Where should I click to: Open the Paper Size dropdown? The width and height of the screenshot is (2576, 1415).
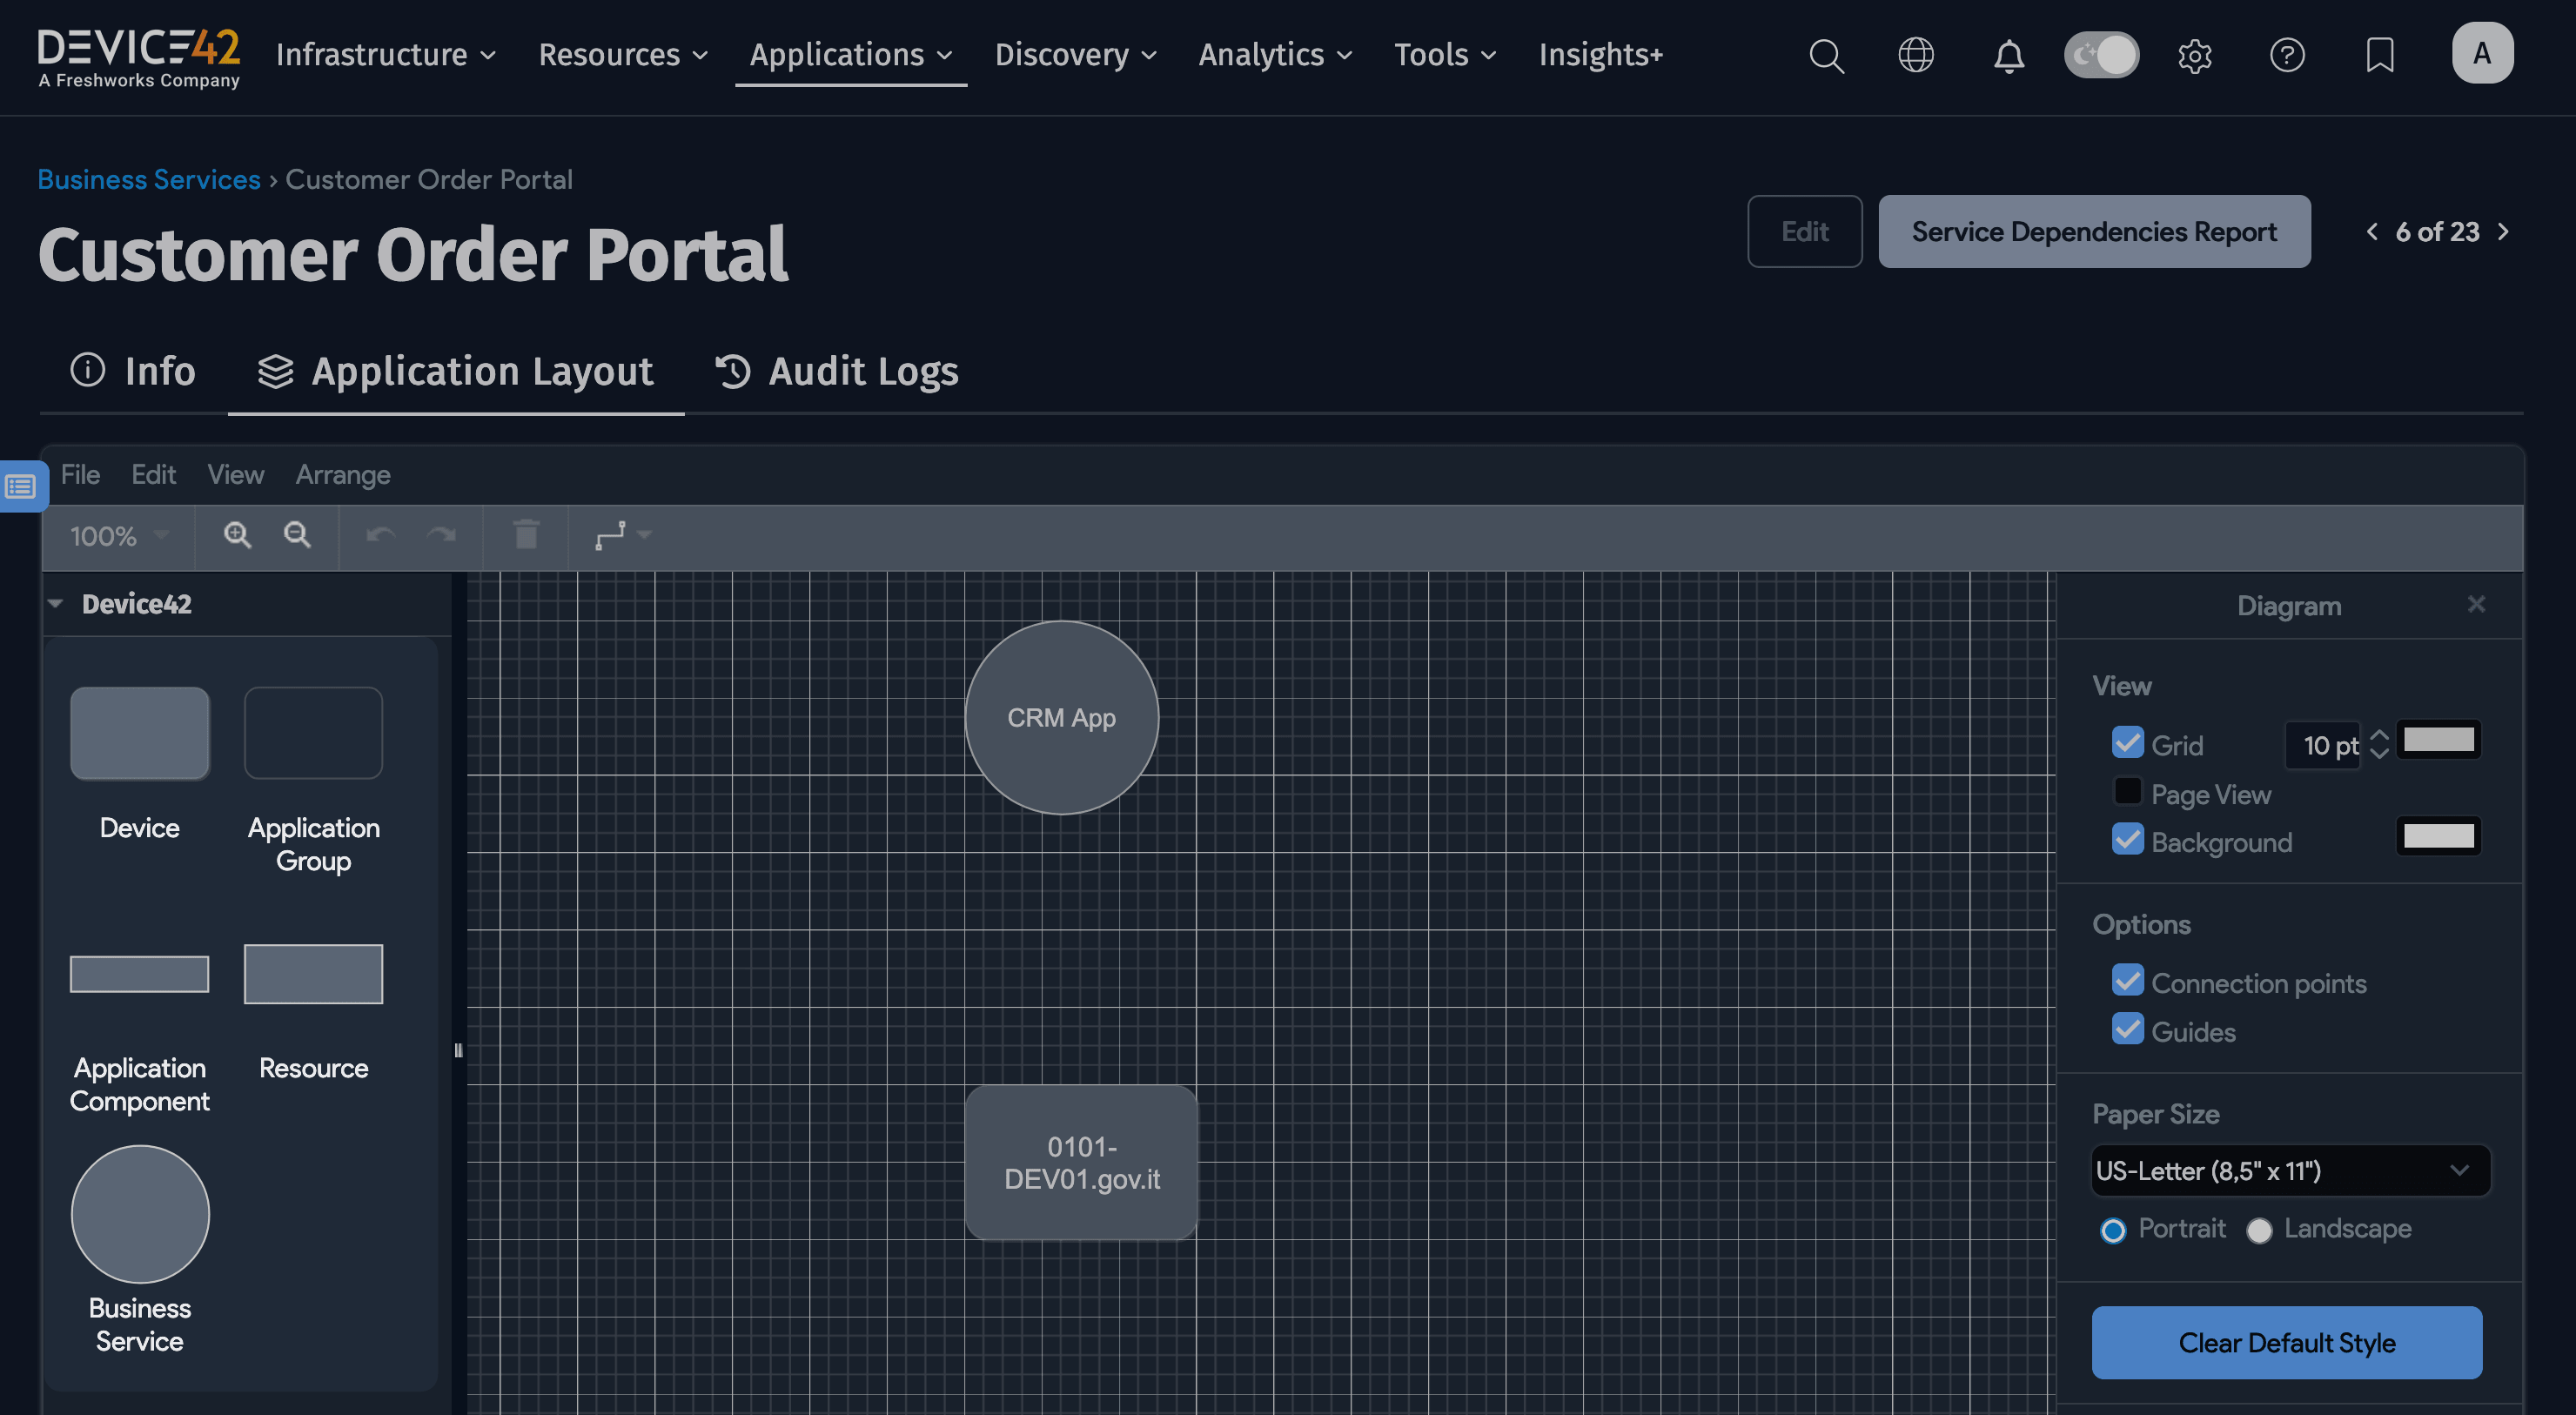2289,1170
